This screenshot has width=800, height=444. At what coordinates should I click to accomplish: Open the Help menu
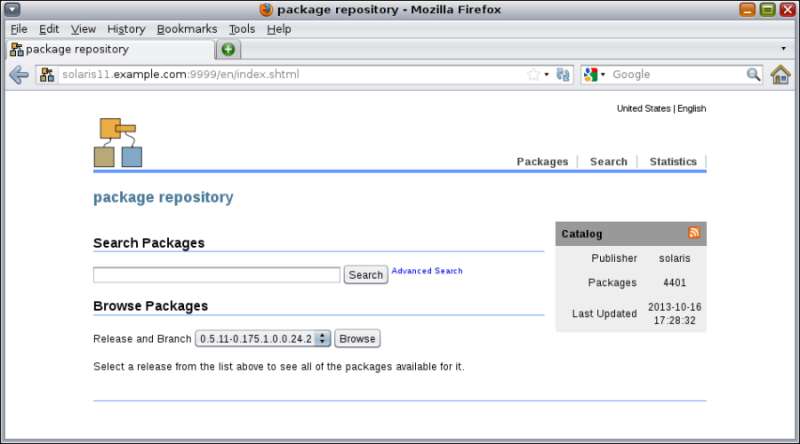click(x=279, y=29)
